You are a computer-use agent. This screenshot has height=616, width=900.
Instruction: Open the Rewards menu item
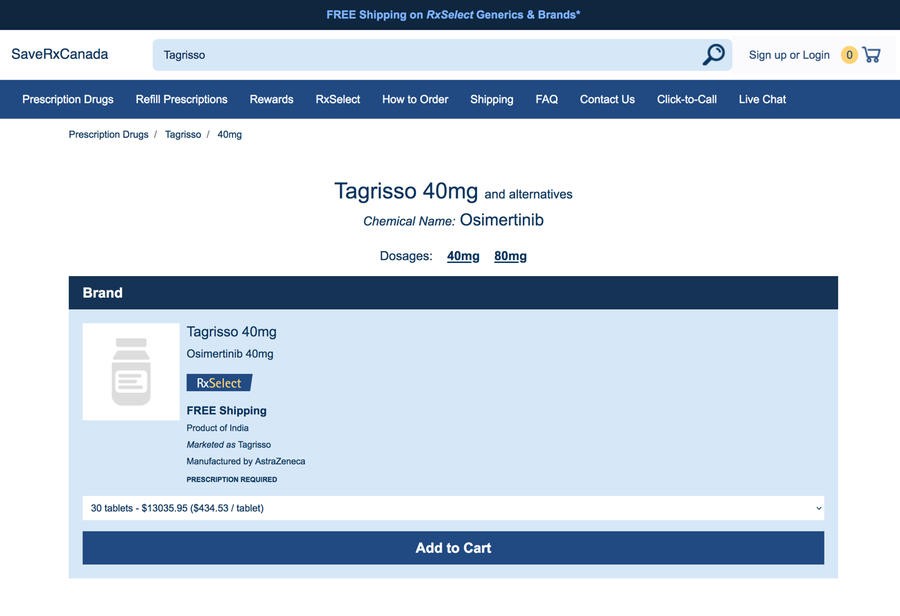(271, 99)
